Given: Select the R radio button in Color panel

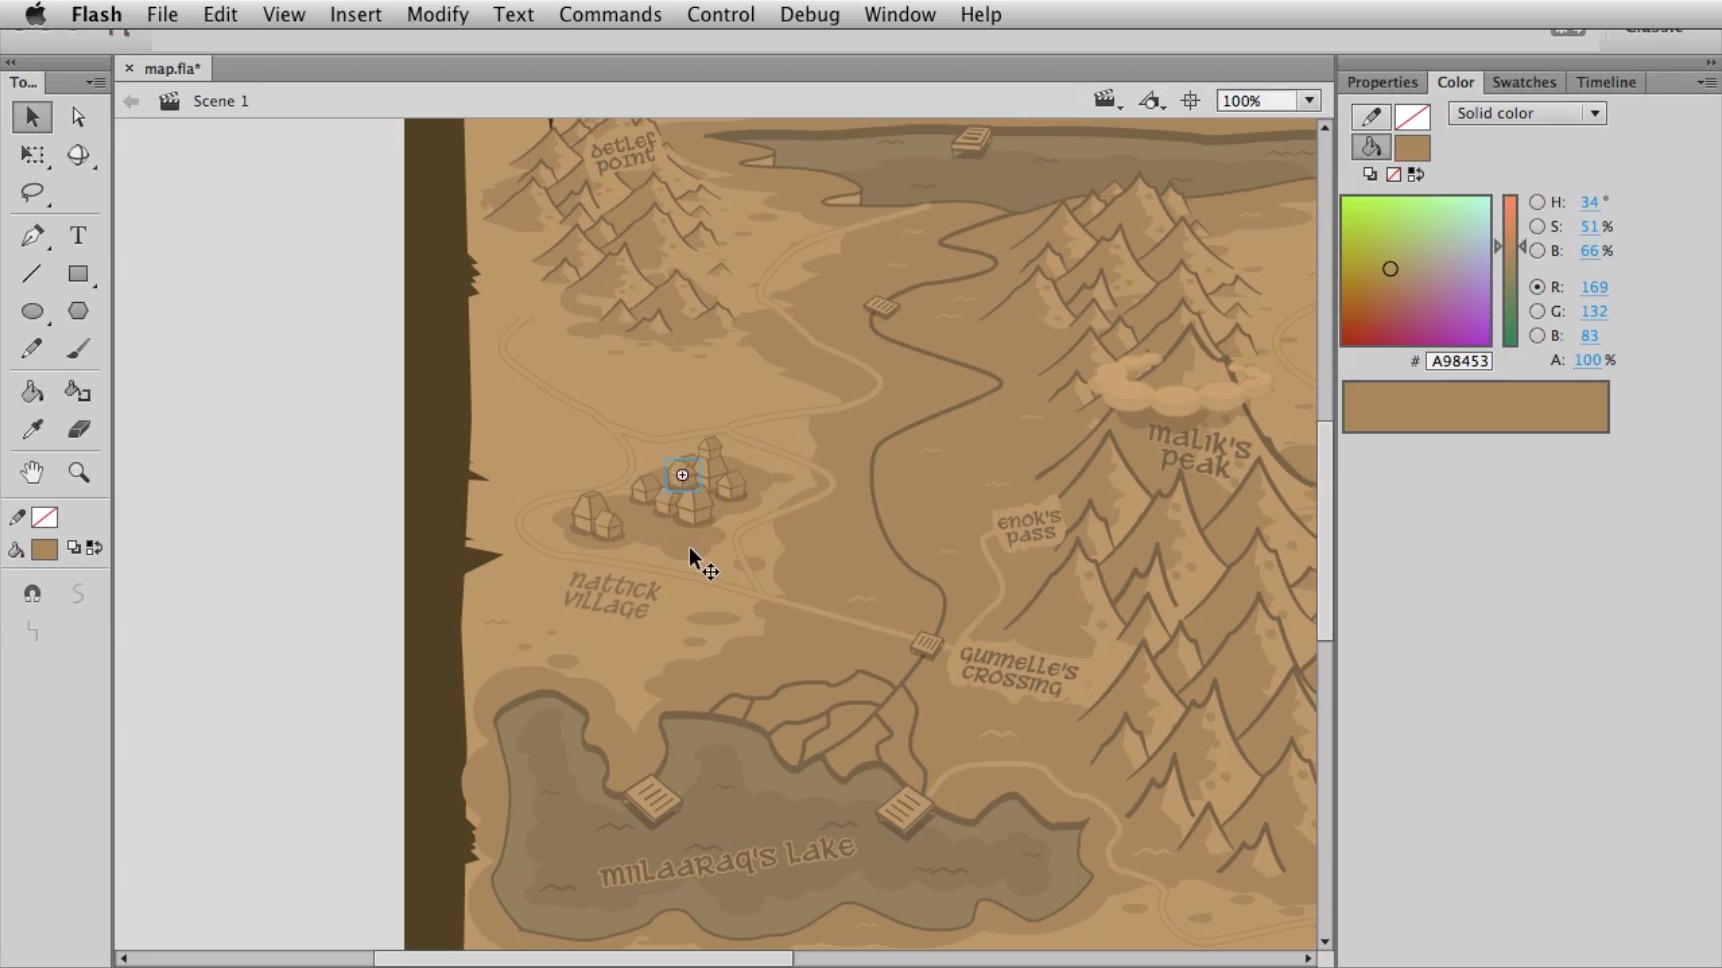Looking at the screenshot, I should coord(1538,287).
